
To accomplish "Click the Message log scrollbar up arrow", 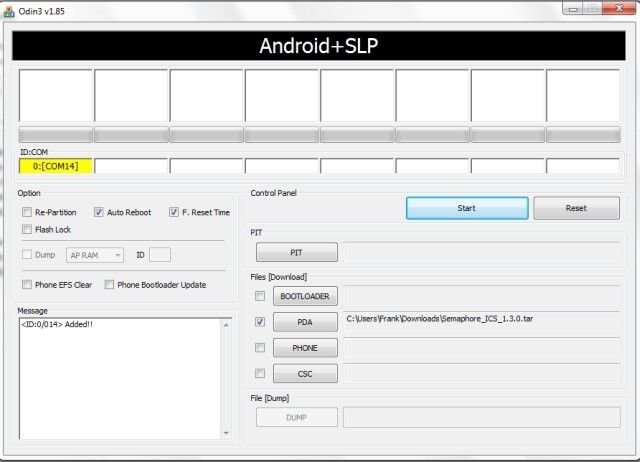I will click(x=226, y=325).
